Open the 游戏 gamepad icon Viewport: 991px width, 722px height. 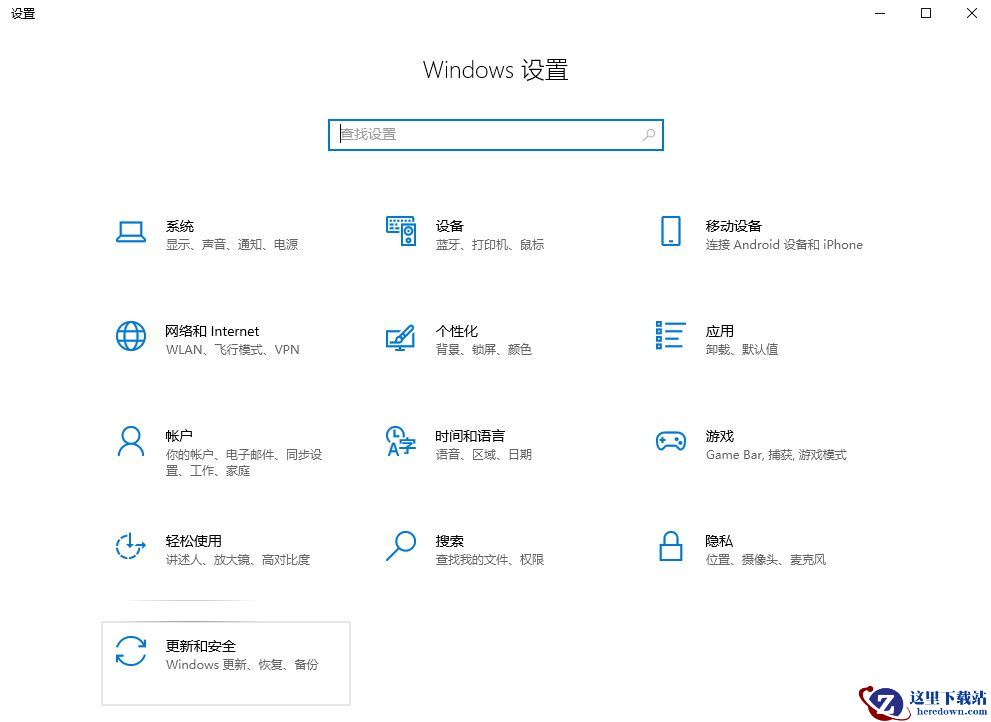(x=671, y=441)
